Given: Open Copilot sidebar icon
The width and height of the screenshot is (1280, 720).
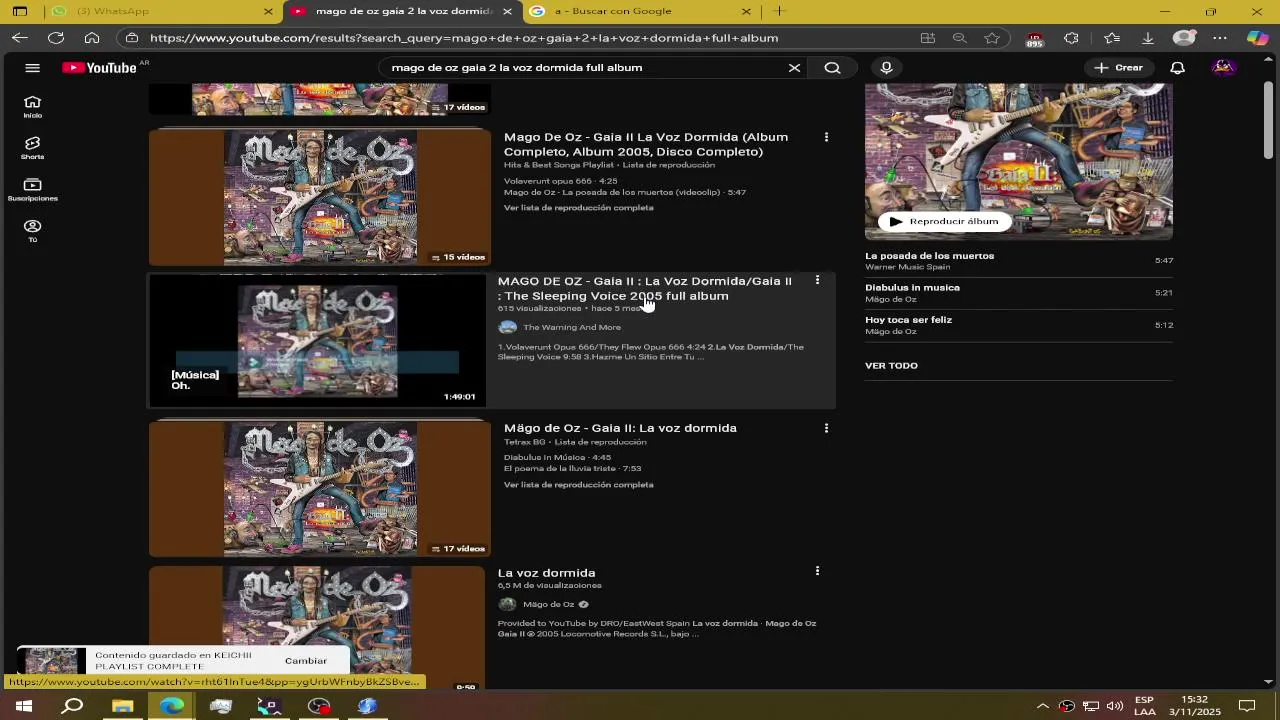Looking at the screenshot, I should click(1257, 38).
